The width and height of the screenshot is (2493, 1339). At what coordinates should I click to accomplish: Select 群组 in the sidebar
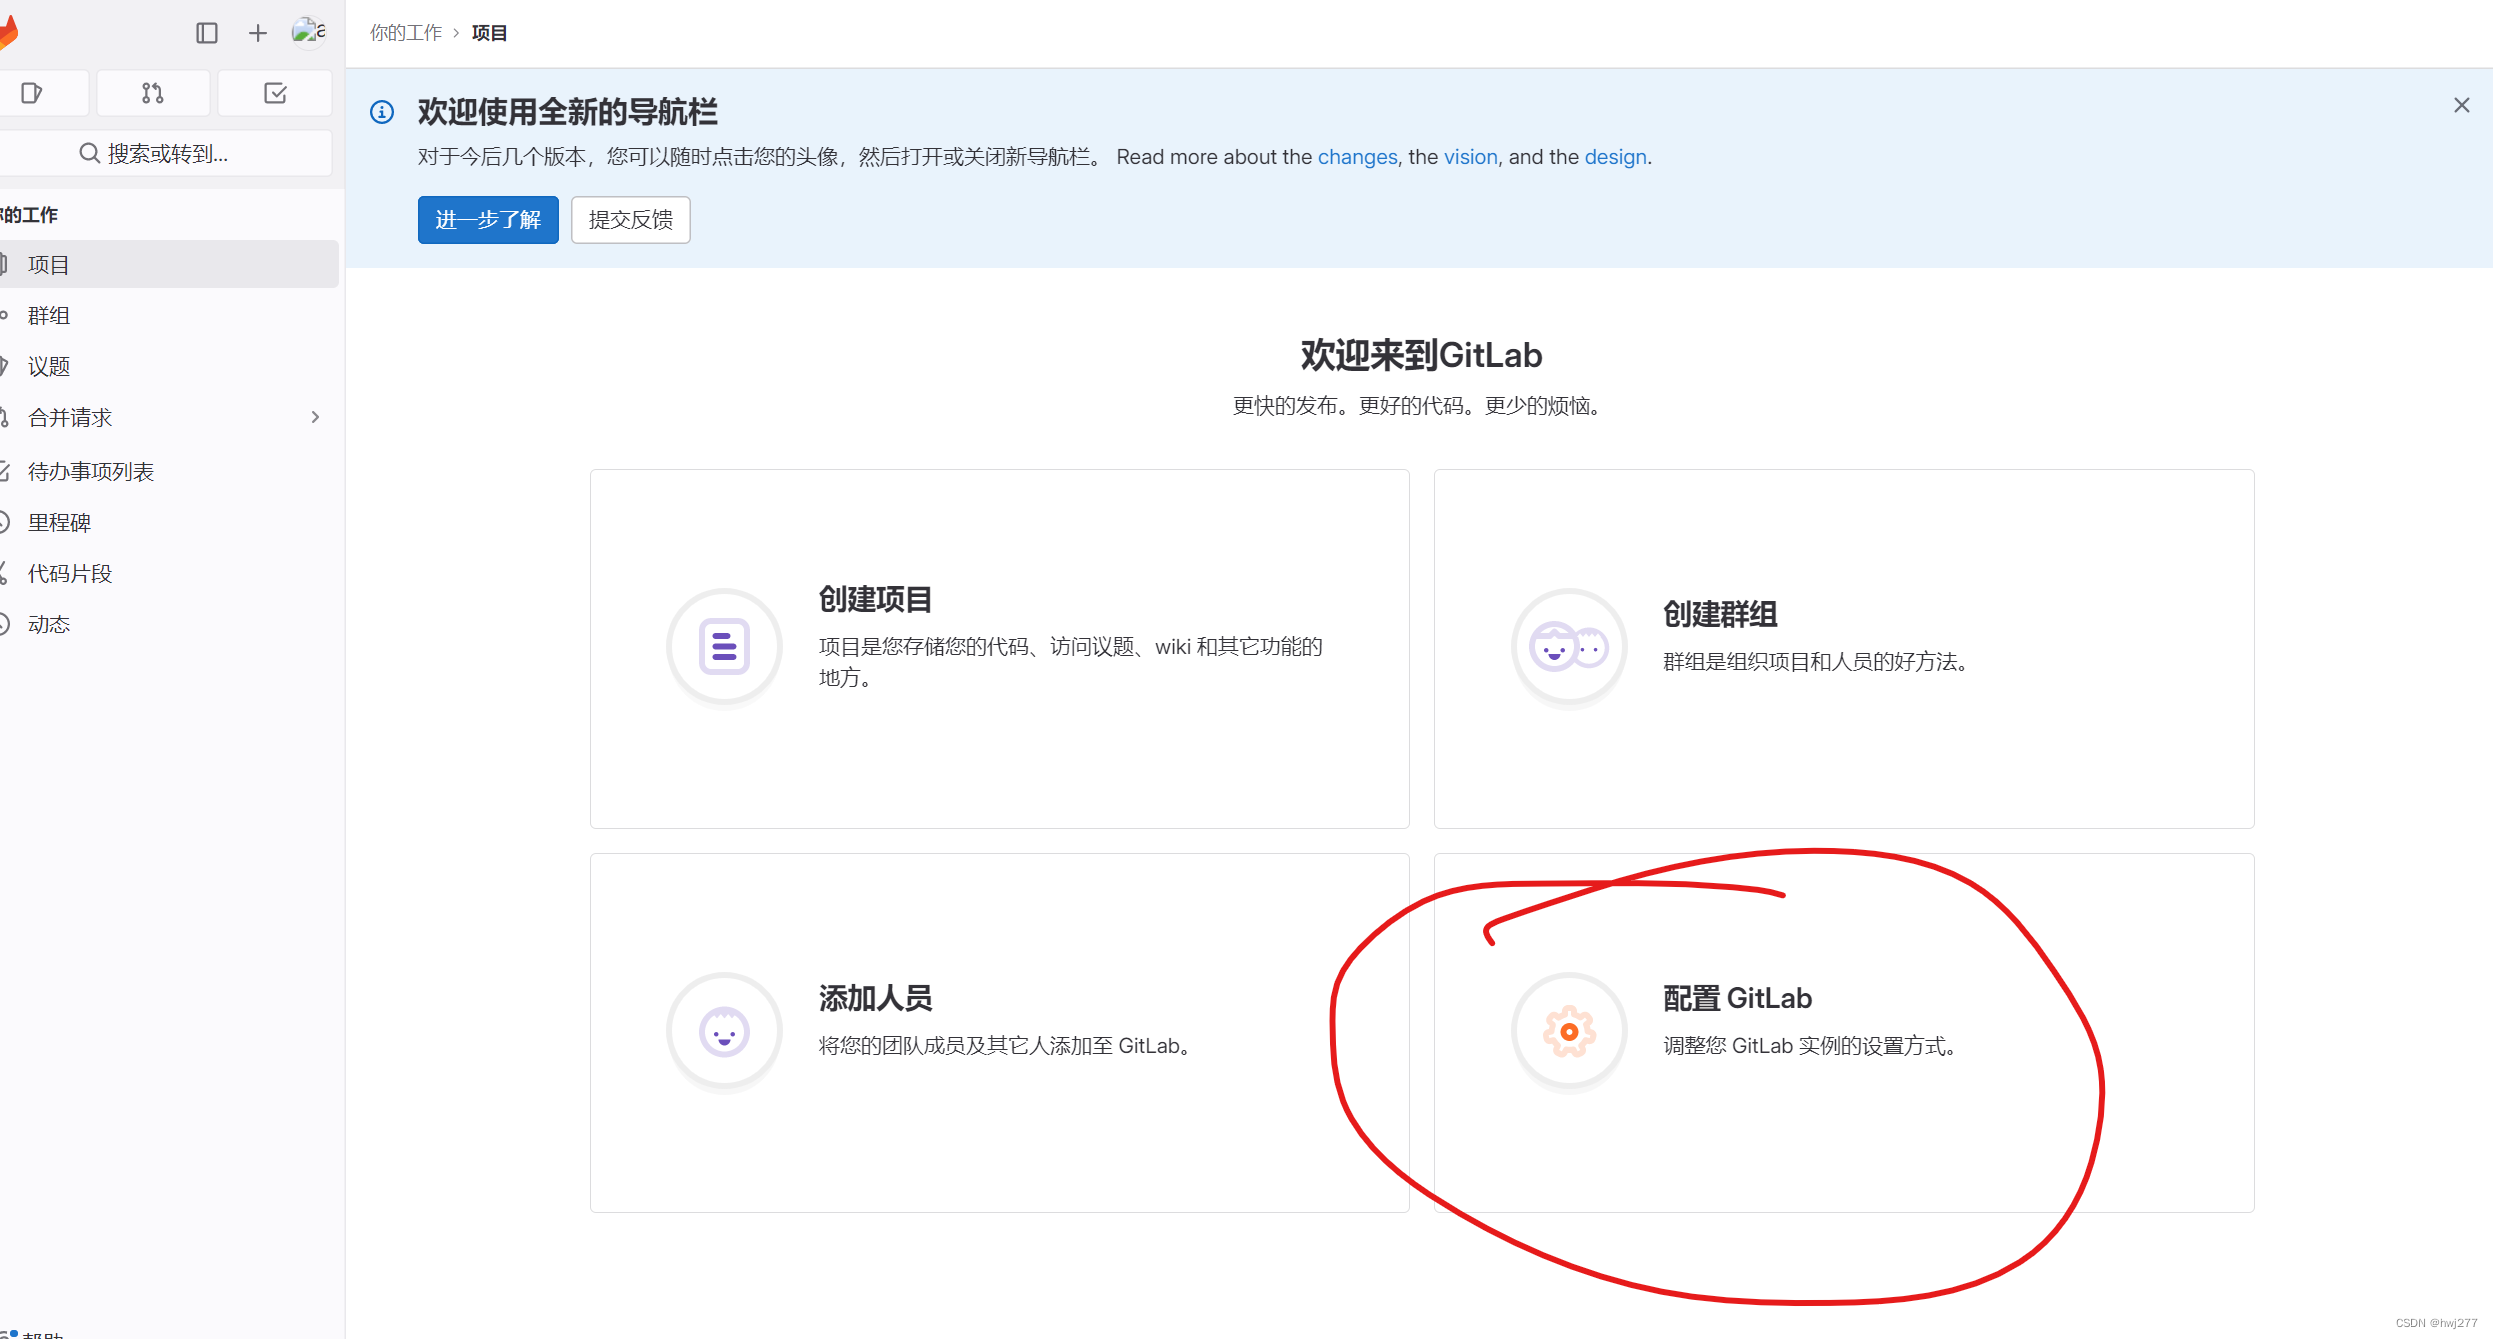pos(169,315)
